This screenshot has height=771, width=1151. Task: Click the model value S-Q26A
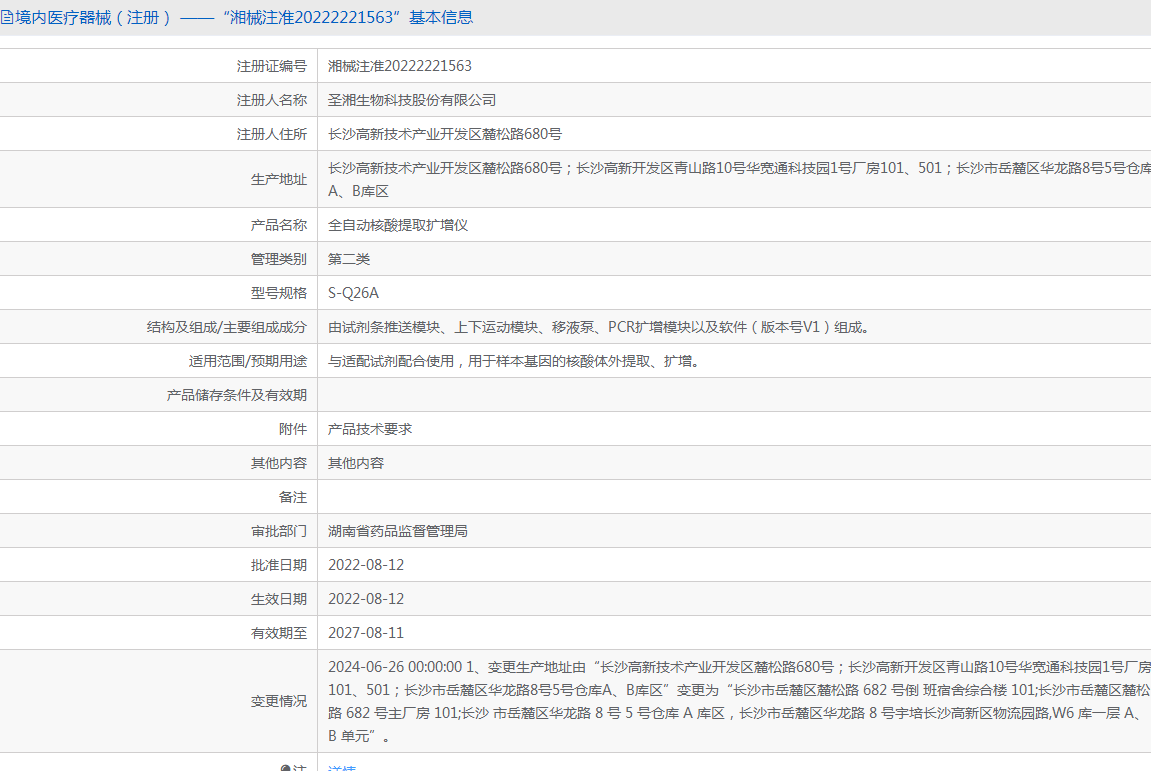(x=353, y=293)
